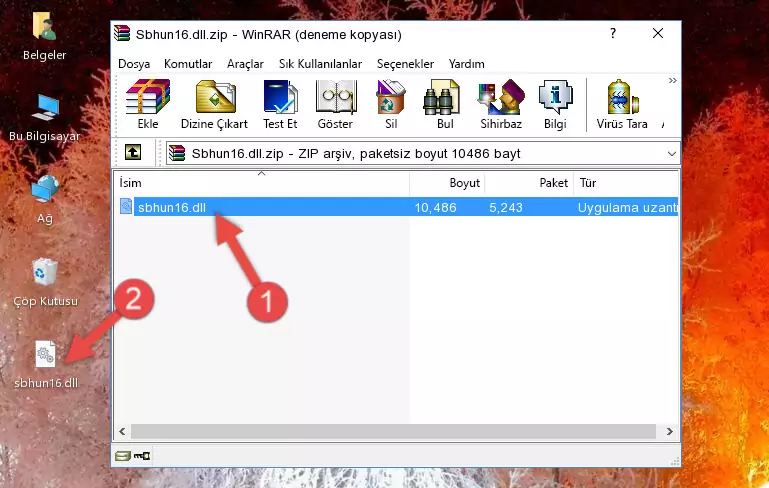Click the horizontal scrollbar track
Viewport: 769px width, 488px height.
(x=393, y=432)
